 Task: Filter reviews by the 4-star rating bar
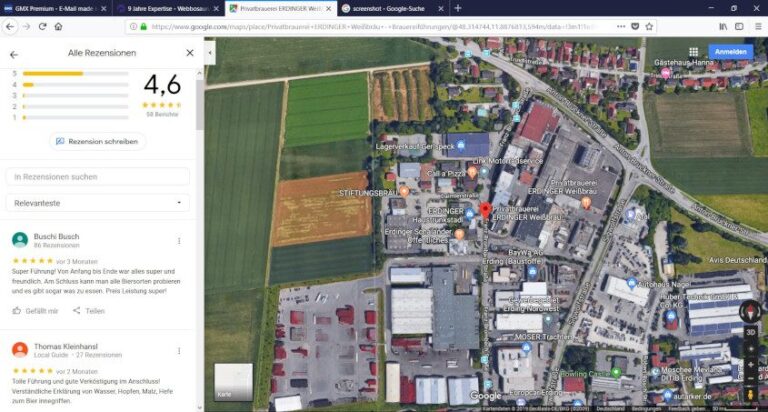coord(75,85)
